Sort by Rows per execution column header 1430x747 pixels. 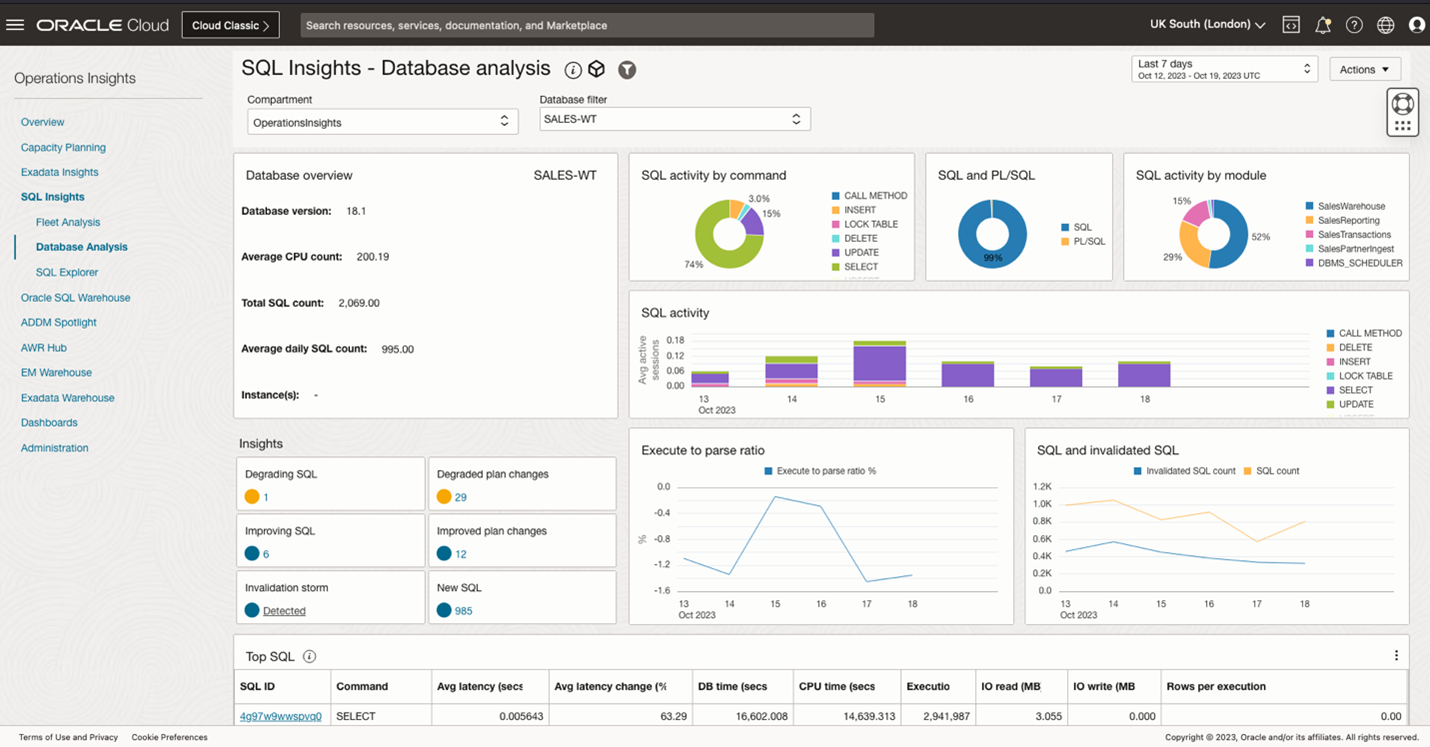pyautogui.click(x=1284, y=687)
